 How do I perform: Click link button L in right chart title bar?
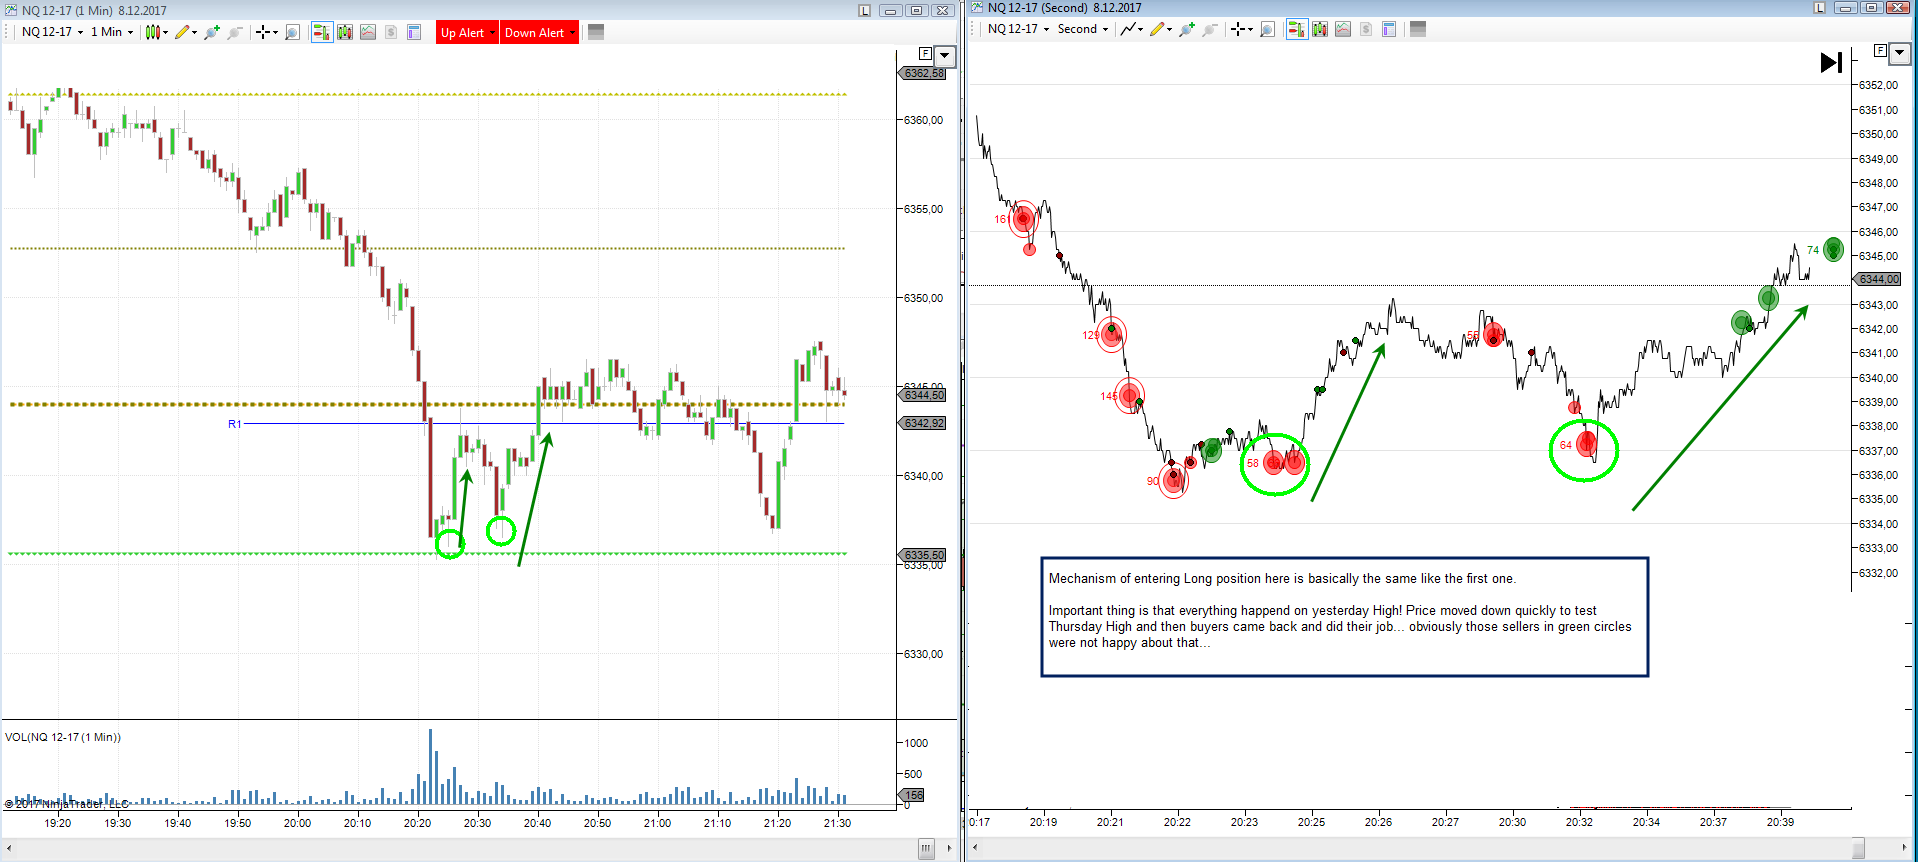coord(1820,8)
